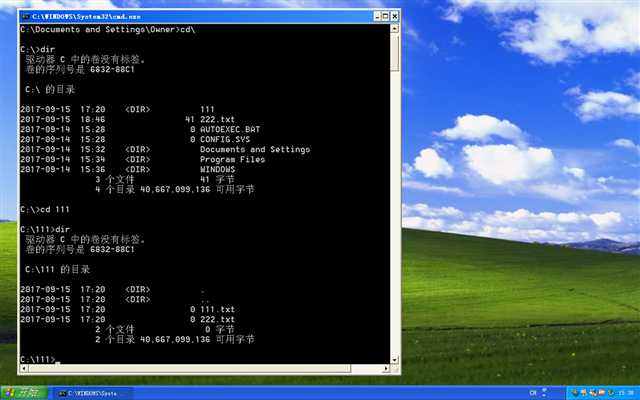
Task: Click the 'C:\111 的目录' heading
Action: pyautogui.click(x=58, y=269)
